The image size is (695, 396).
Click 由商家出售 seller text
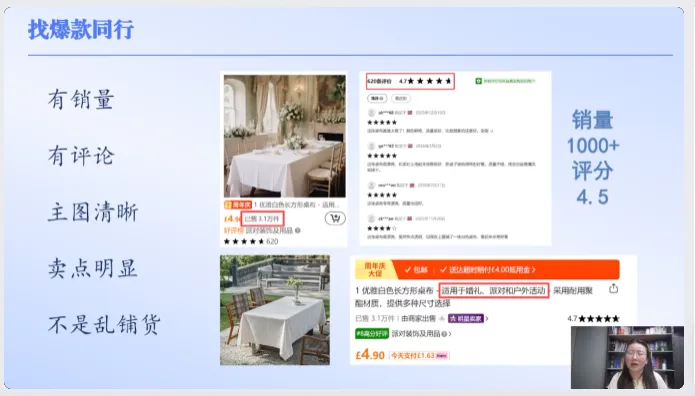418,318
